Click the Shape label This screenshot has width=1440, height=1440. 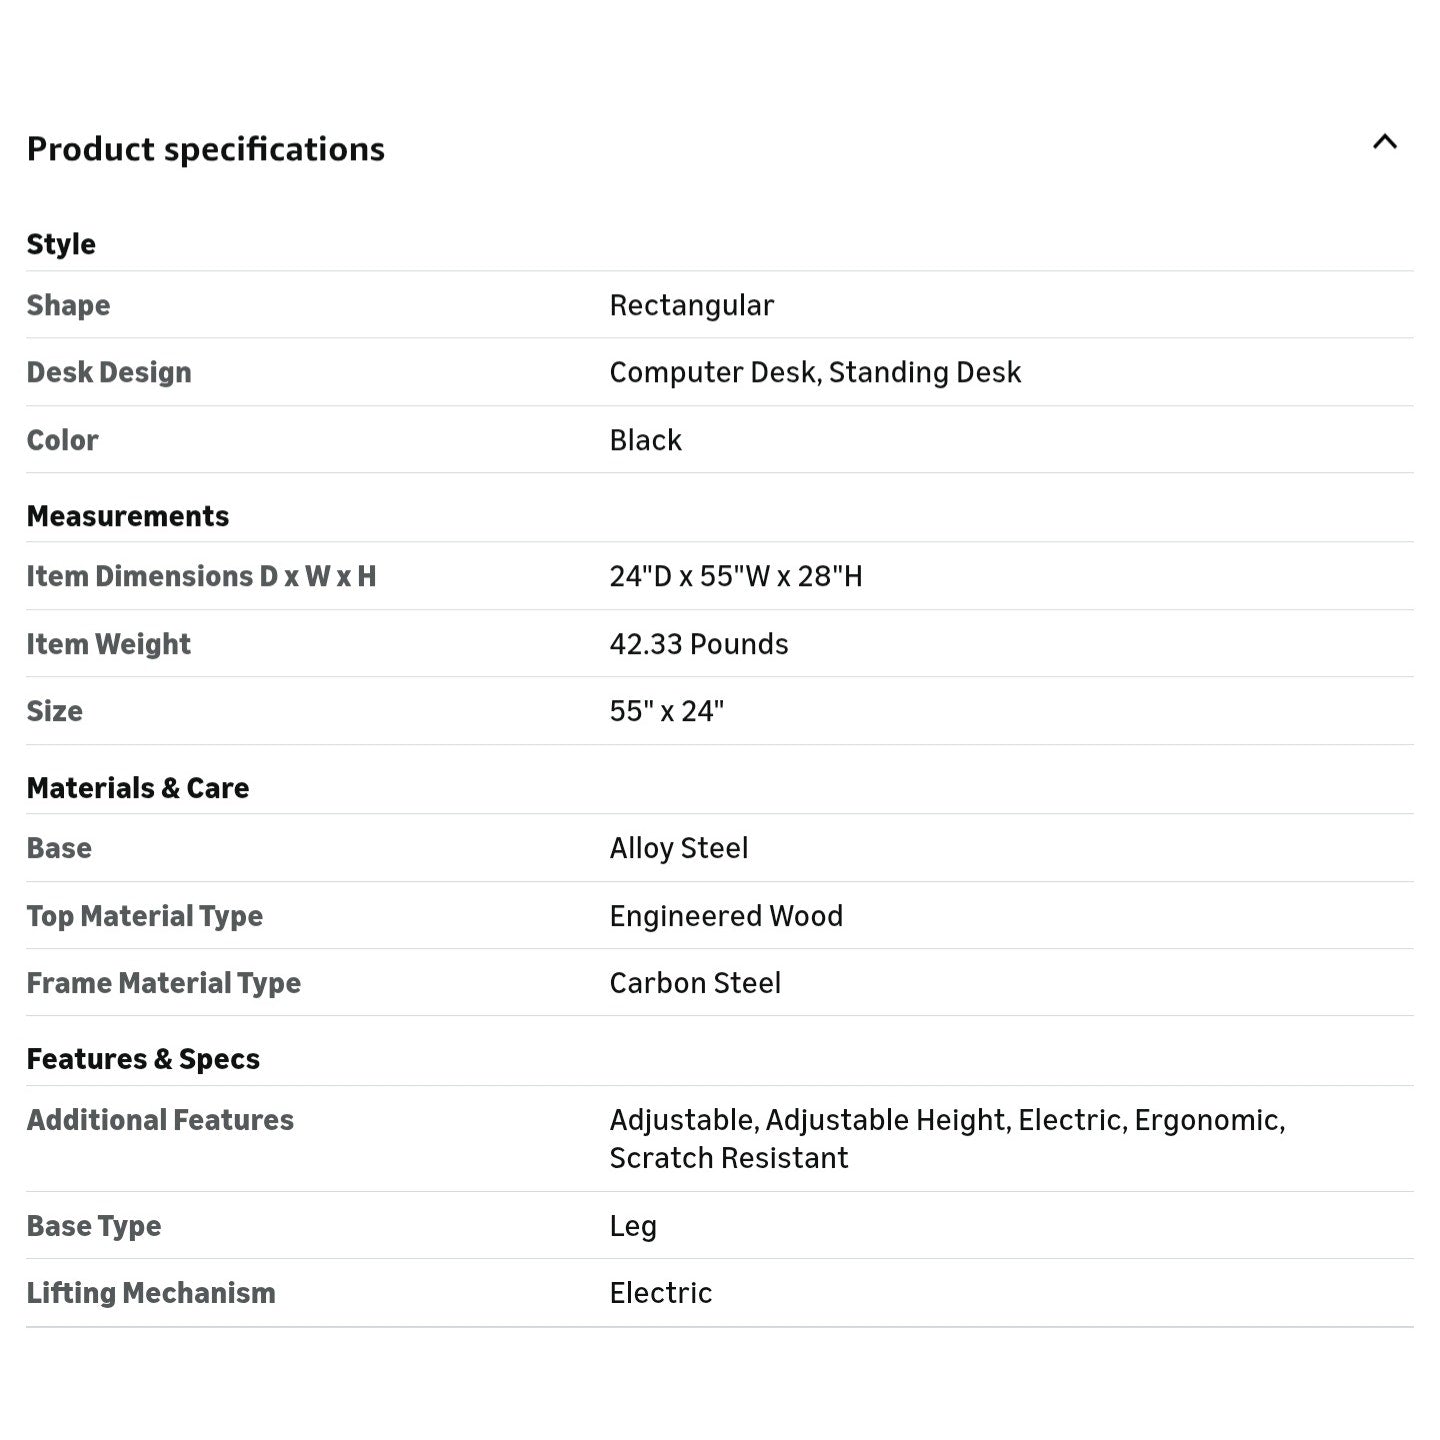click(x=68, y=305)
